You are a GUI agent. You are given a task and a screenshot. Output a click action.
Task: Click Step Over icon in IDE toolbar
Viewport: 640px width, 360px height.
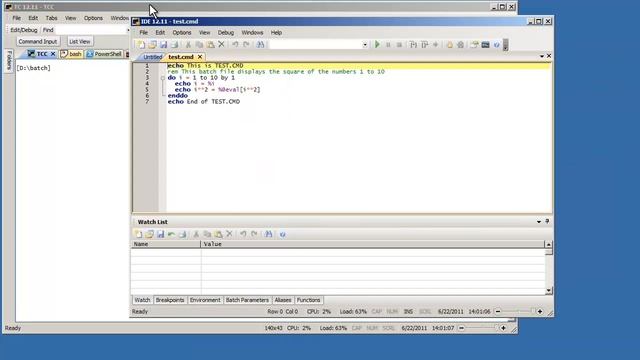point(424,44)
